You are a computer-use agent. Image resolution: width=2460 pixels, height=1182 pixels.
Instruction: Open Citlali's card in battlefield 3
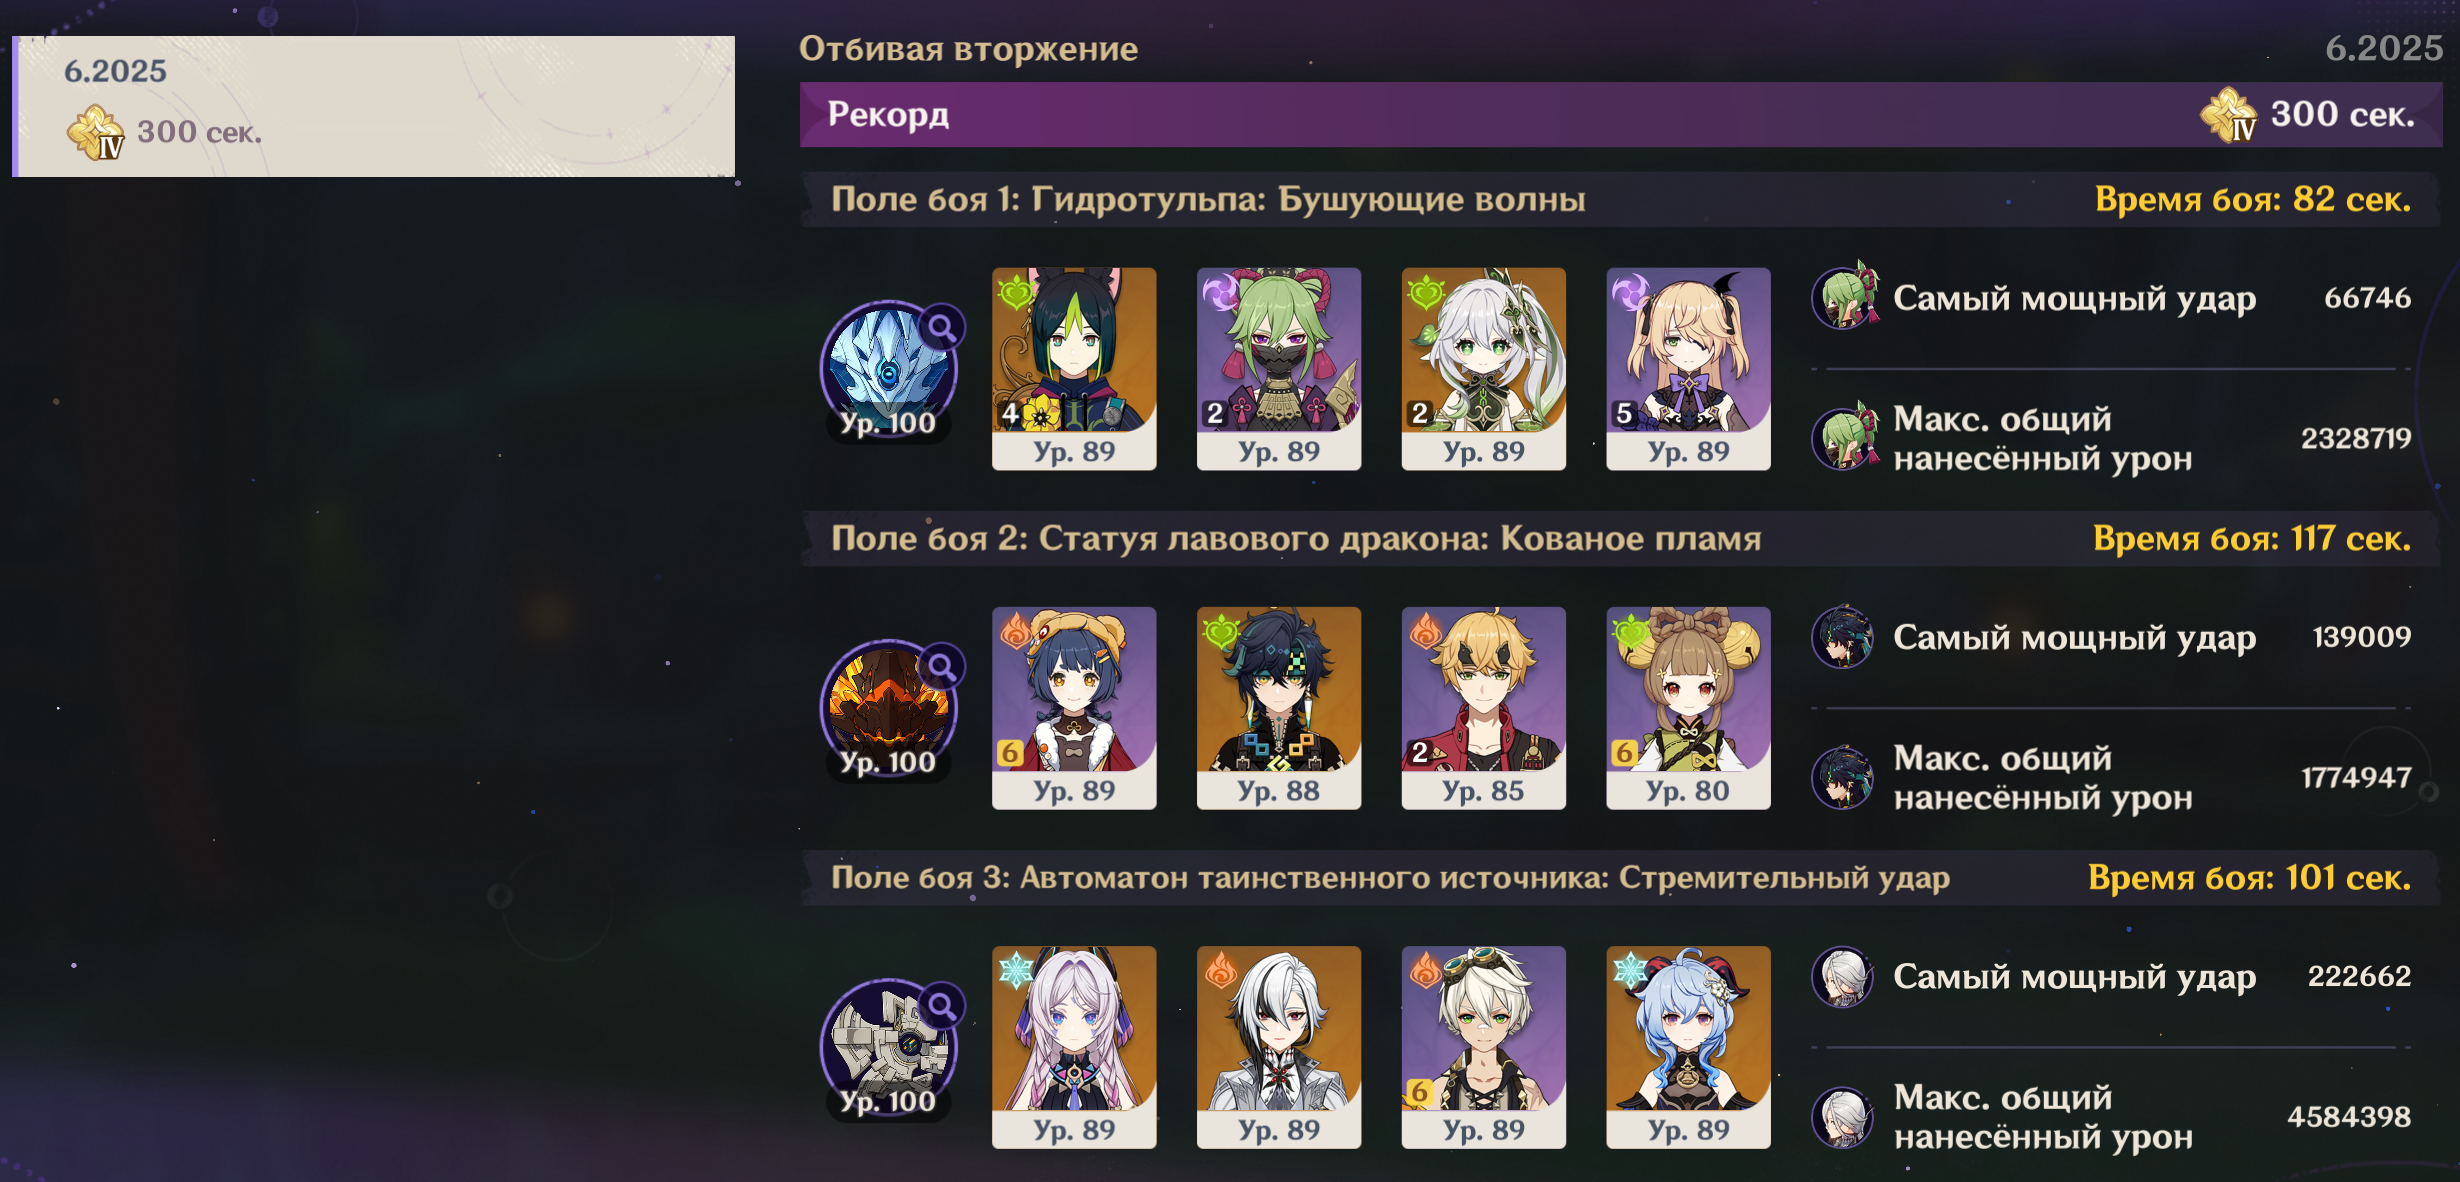tap(1074, 1047)
